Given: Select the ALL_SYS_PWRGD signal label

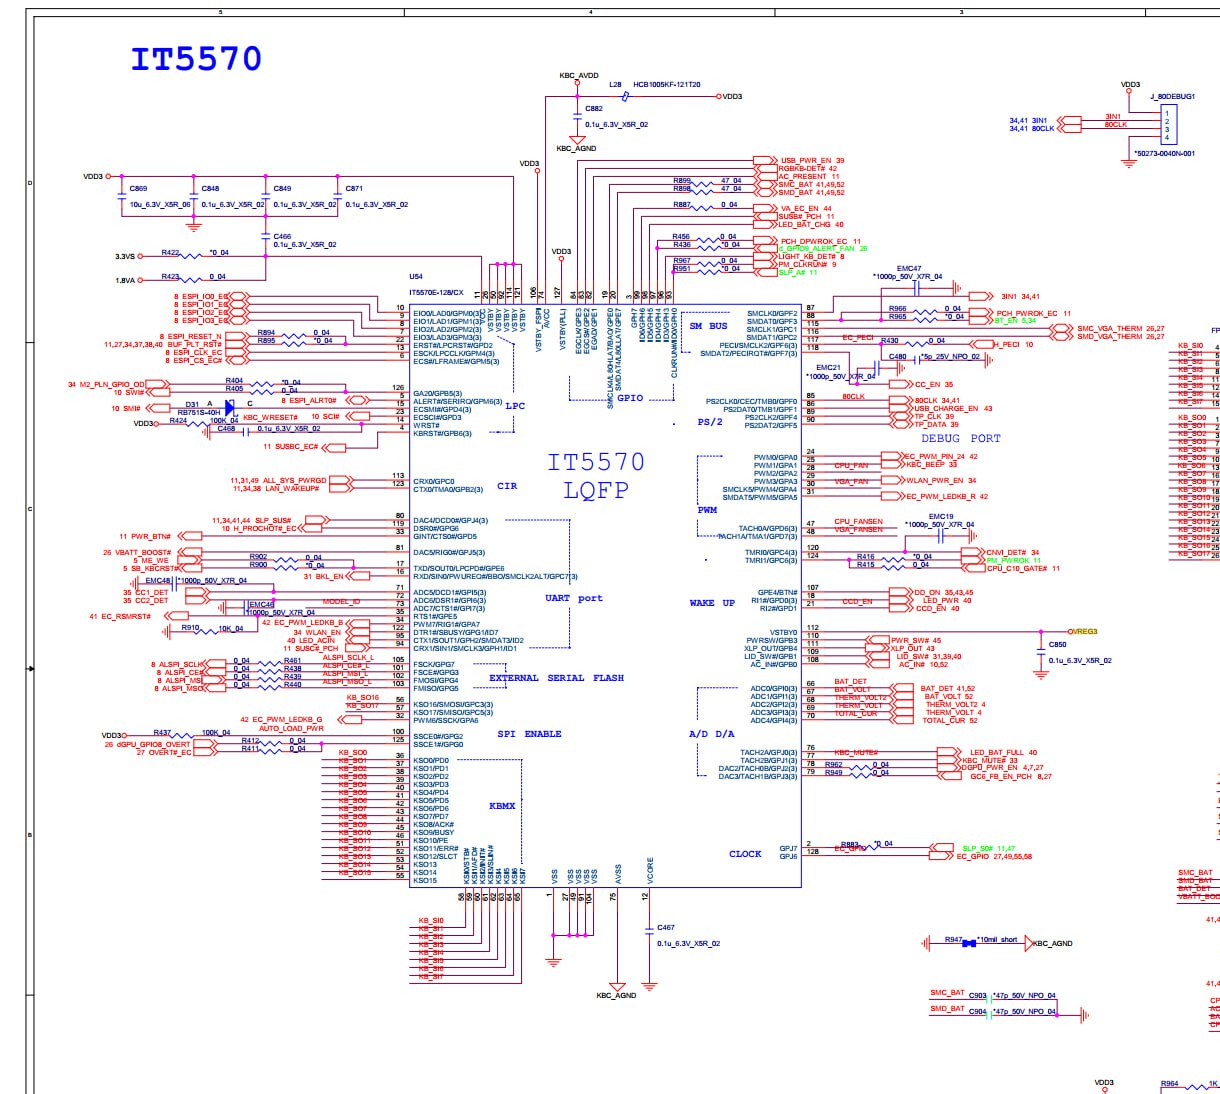Looking at the screenshot, I should pos(294,480).
